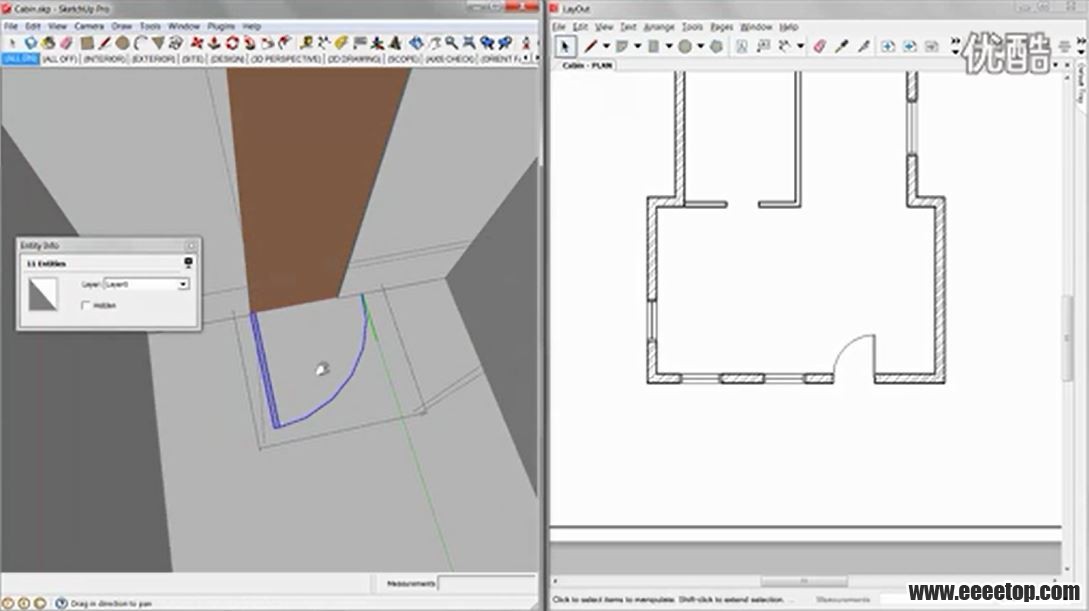
Task: Open the Camera menu in SketchUp
Action: (89, 26)
